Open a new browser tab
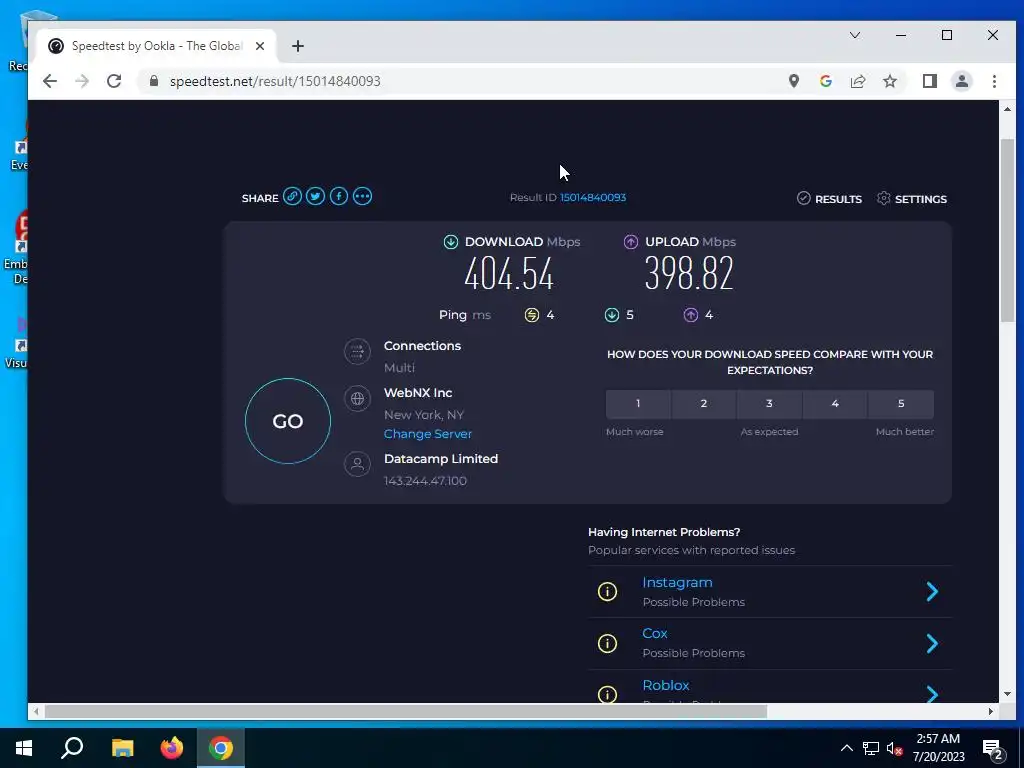Screen dimensions: 1024x768 (298, 46)
